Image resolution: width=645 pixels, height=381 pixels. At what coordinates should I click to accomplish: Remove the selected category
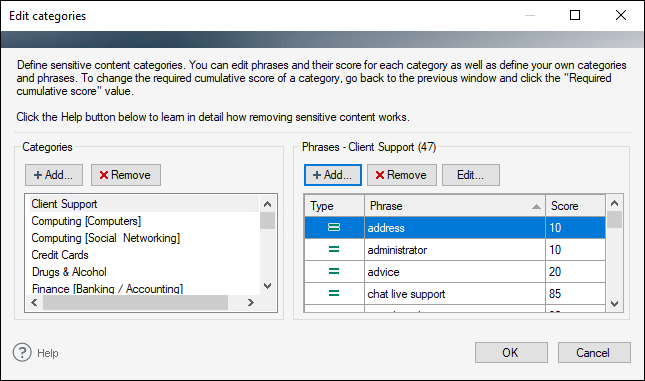[126, 175]
